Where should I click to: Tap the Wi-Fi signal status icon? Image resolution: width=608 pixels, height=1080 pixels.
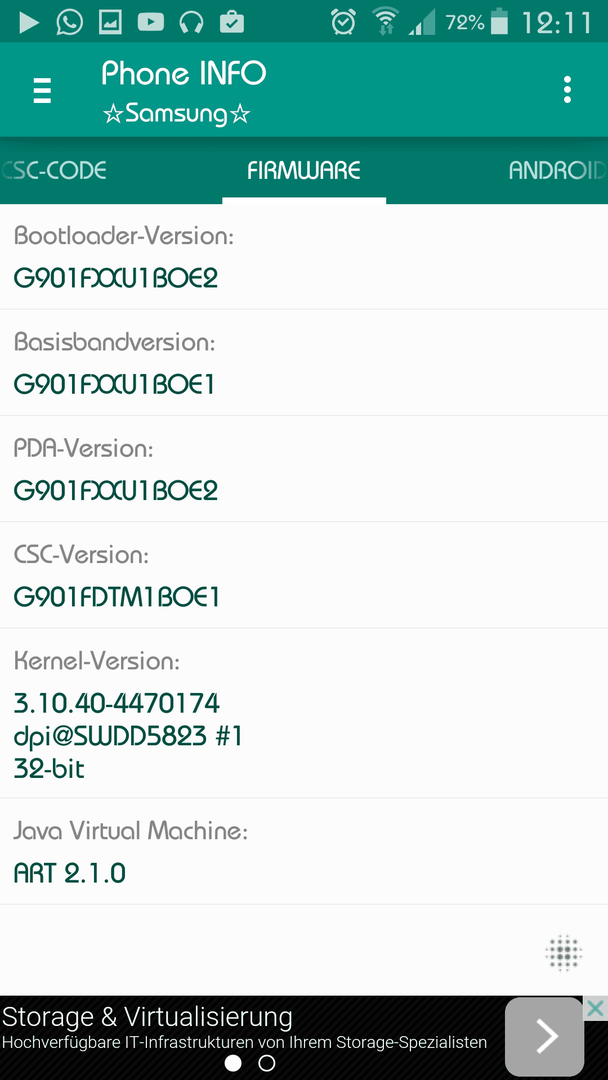(x=385, y=23)
